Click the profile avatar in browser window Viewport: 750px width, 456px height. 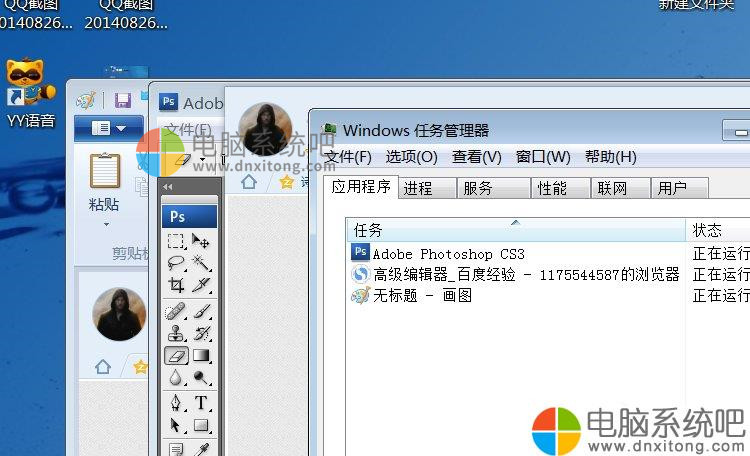[x=265, y=129]
